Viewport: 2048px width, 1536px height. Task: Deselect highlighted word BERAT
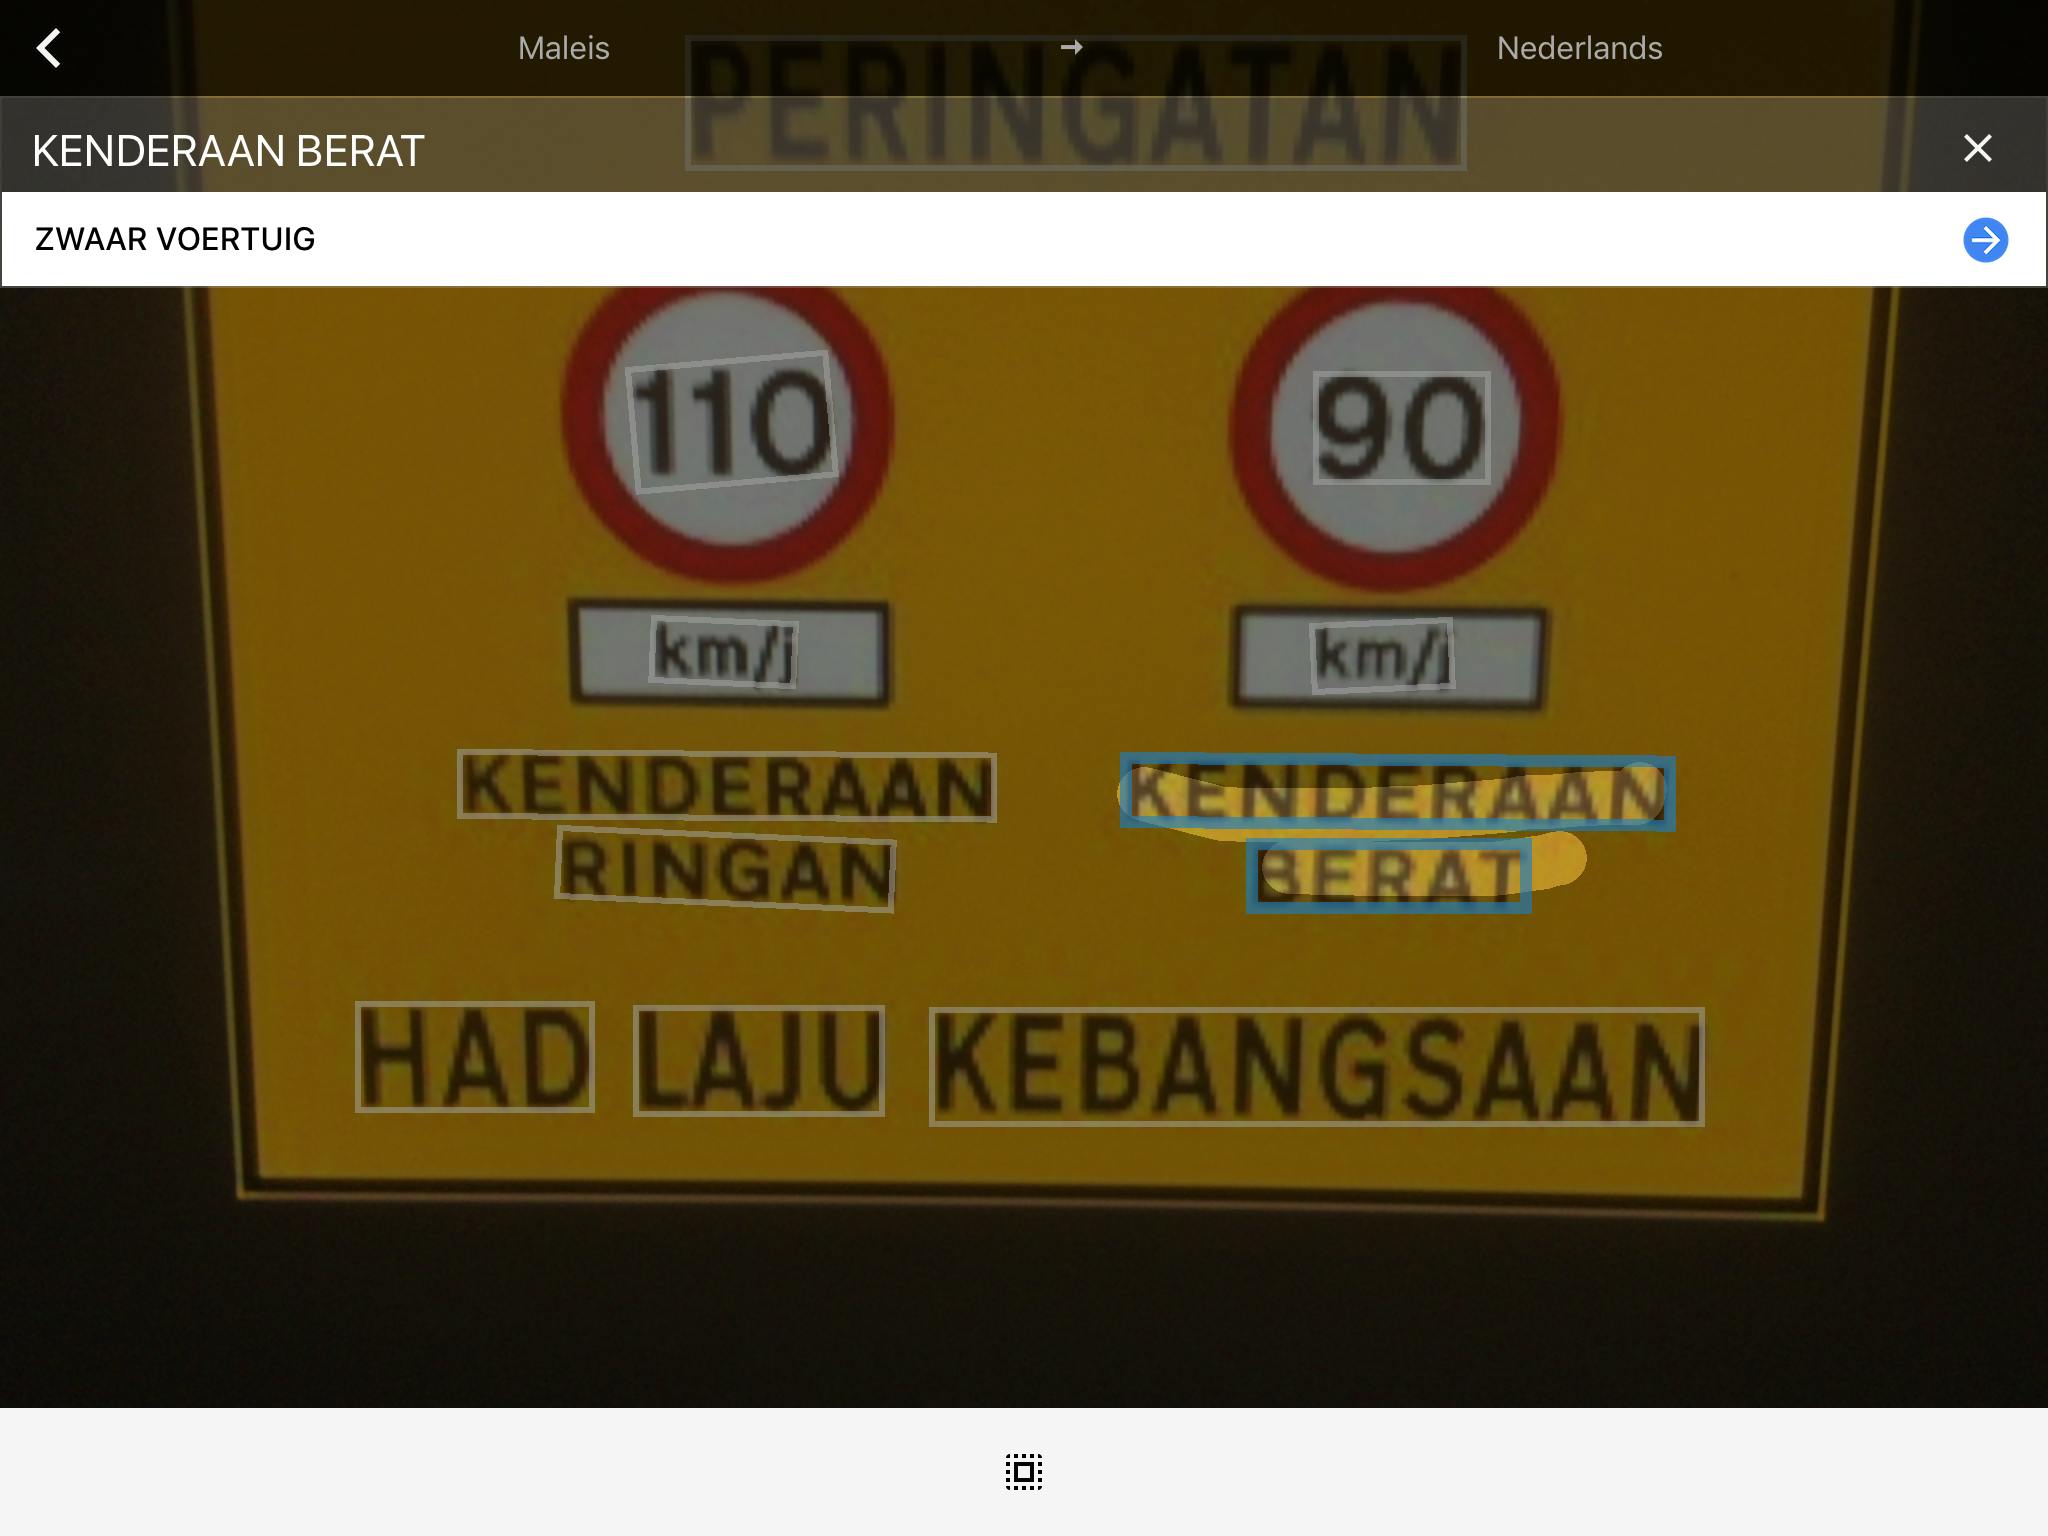click(x=1389, y=876)
